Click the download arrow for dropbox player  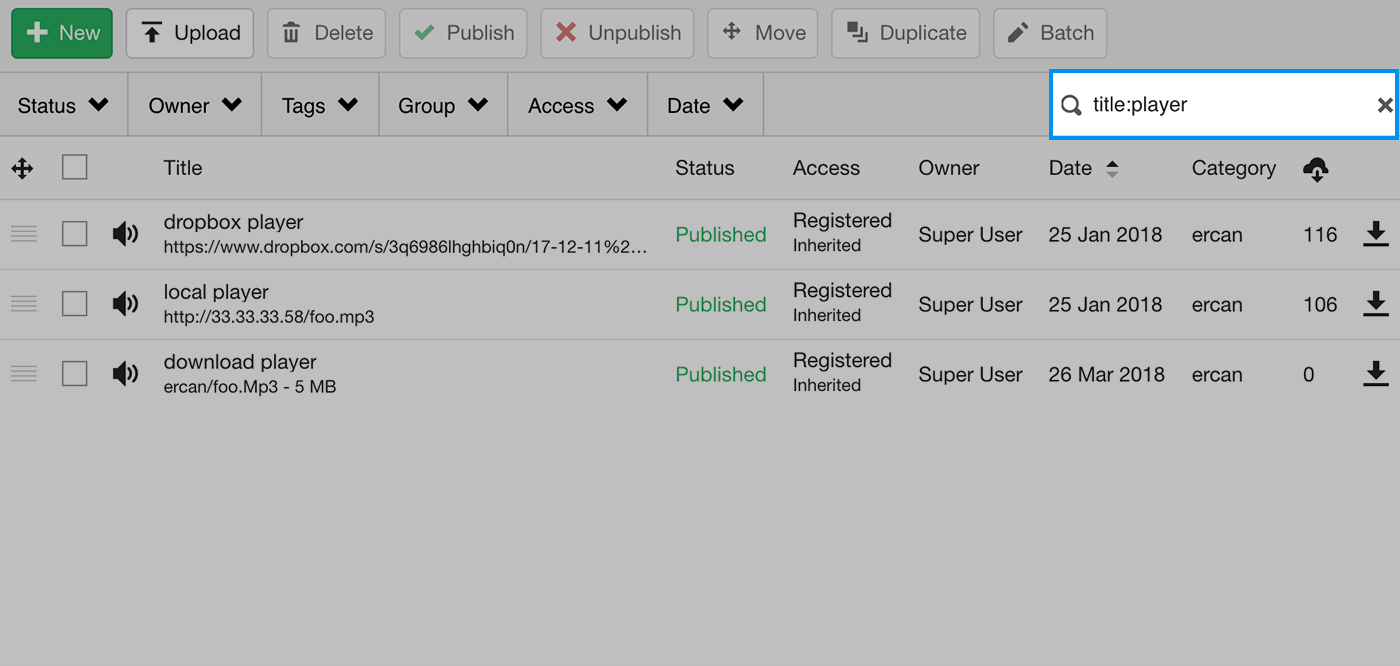point(1376,234)
